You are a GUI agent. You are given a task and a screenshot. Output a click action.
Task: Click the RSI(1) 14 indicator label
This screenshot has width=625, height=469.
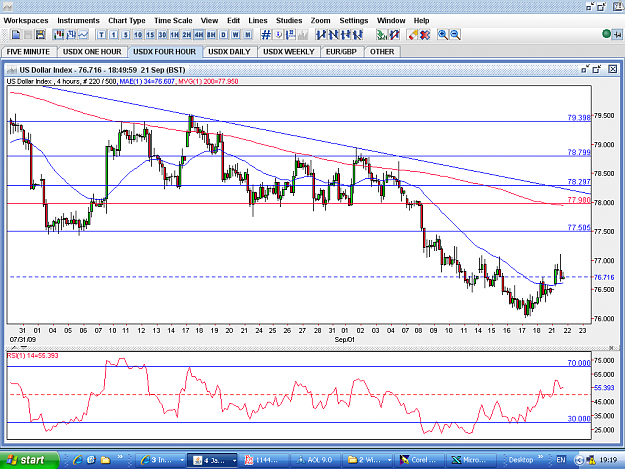pyautogui.click(x=32, y=355)
